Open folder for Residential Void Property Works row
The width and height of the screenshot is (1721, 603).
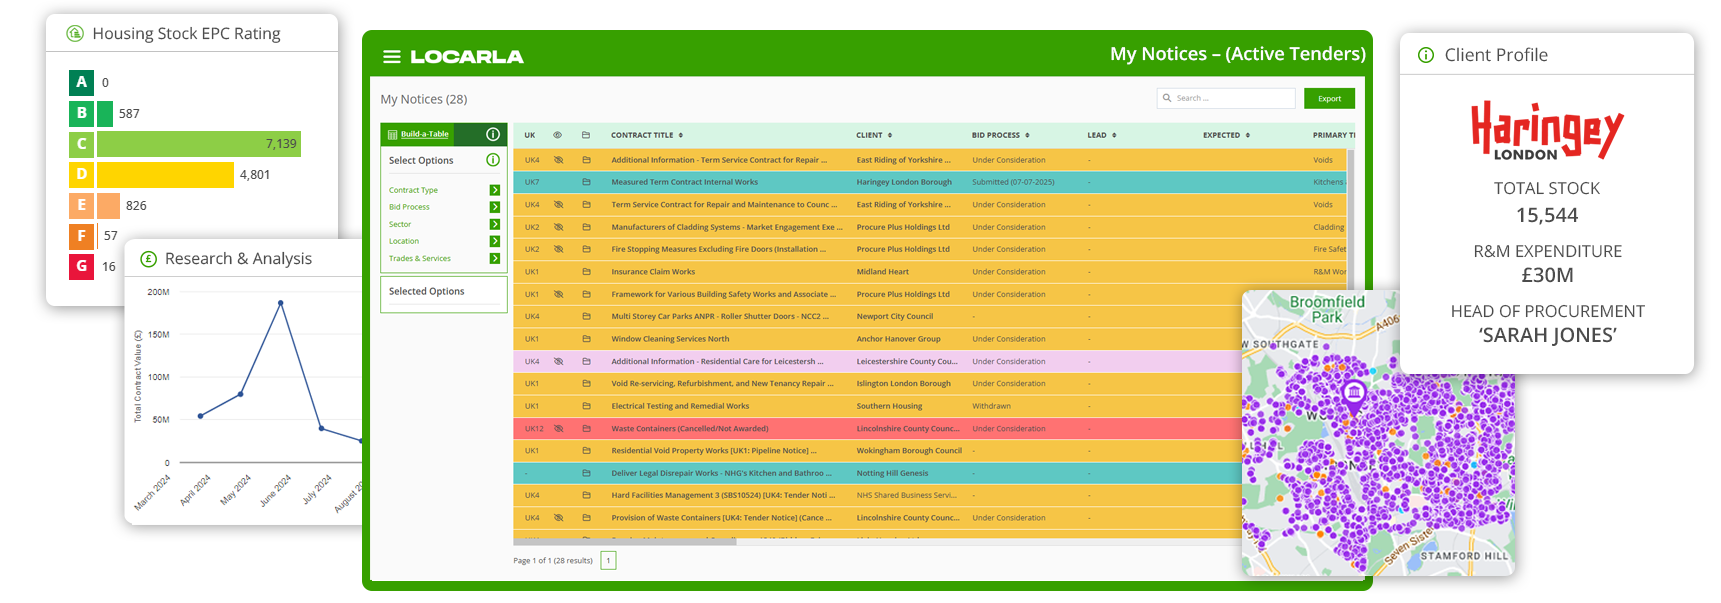tap(586, 451)
